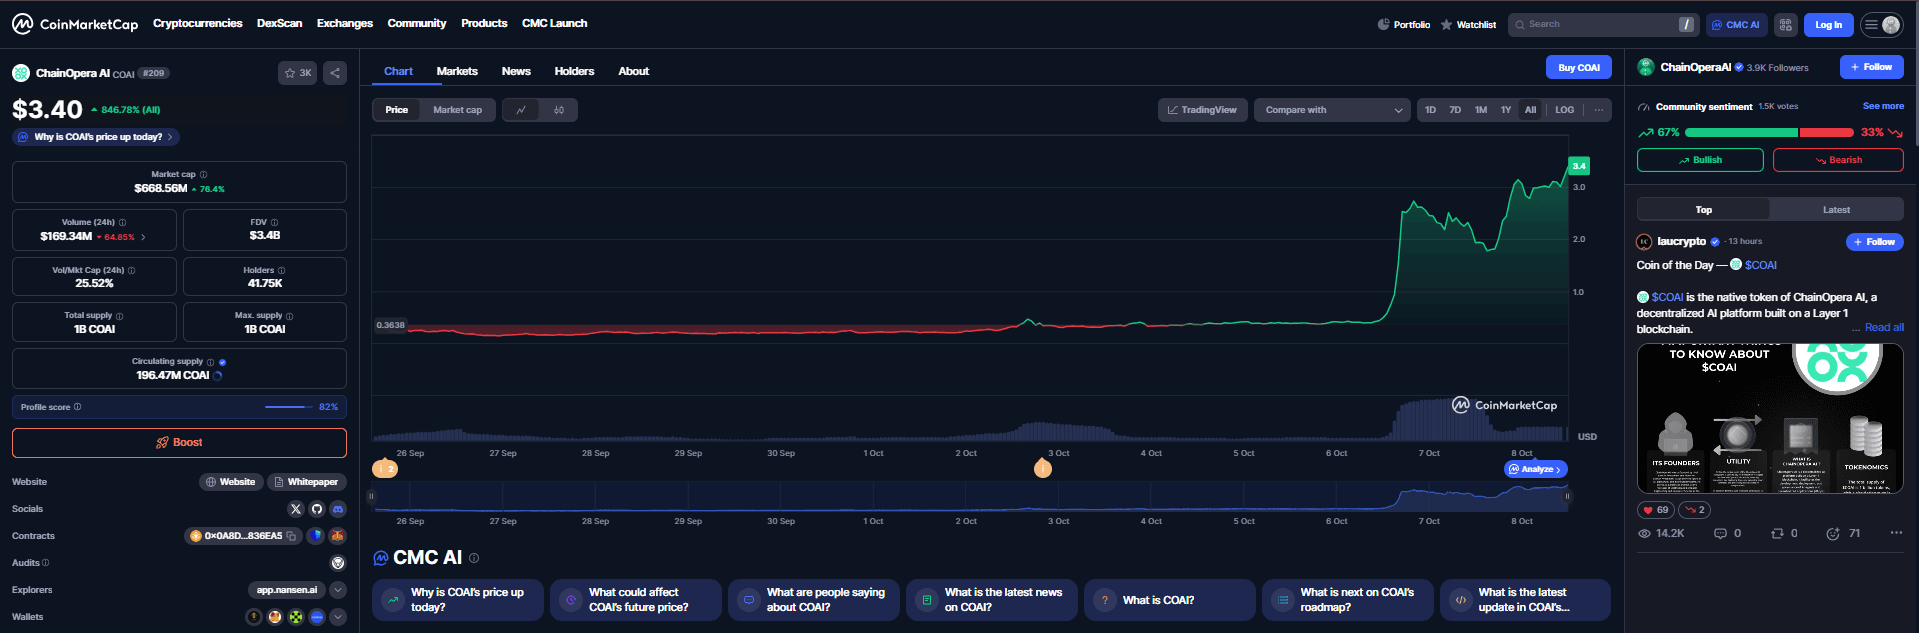This screenshot has width=1919, height=633.
Task: Open first wallet icon in Wallets row
Action: click(x=254, y=617)
